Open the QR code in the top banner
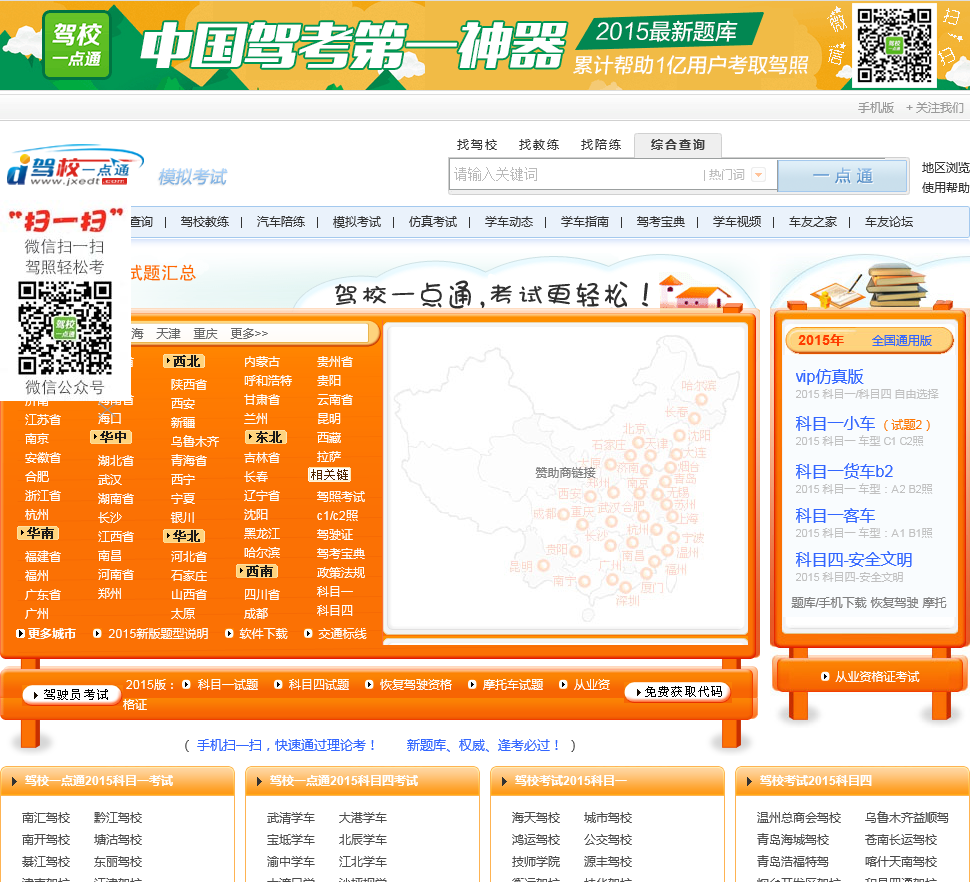The height and width of the screenshot is (882, 970). 894,45
